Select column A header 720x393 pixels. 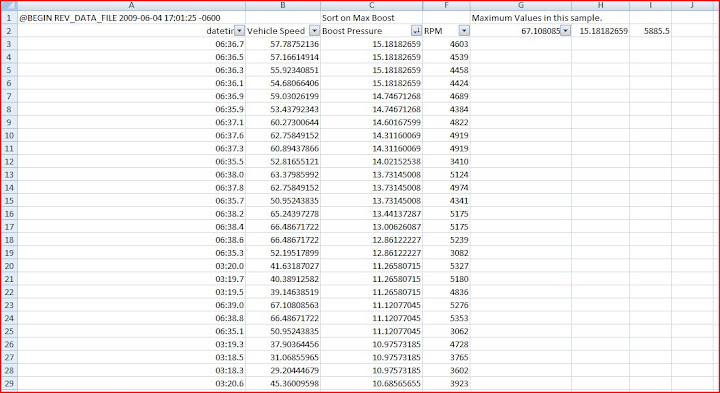(x=131, y=6)
